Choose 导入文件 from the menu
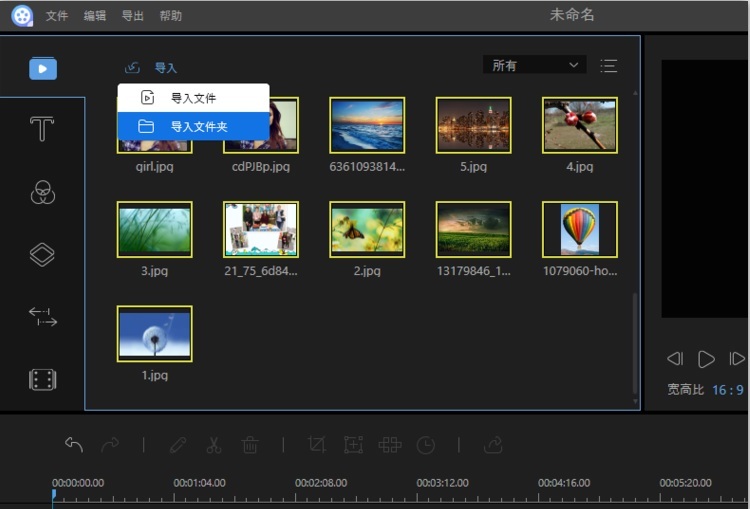 [194, 98]
